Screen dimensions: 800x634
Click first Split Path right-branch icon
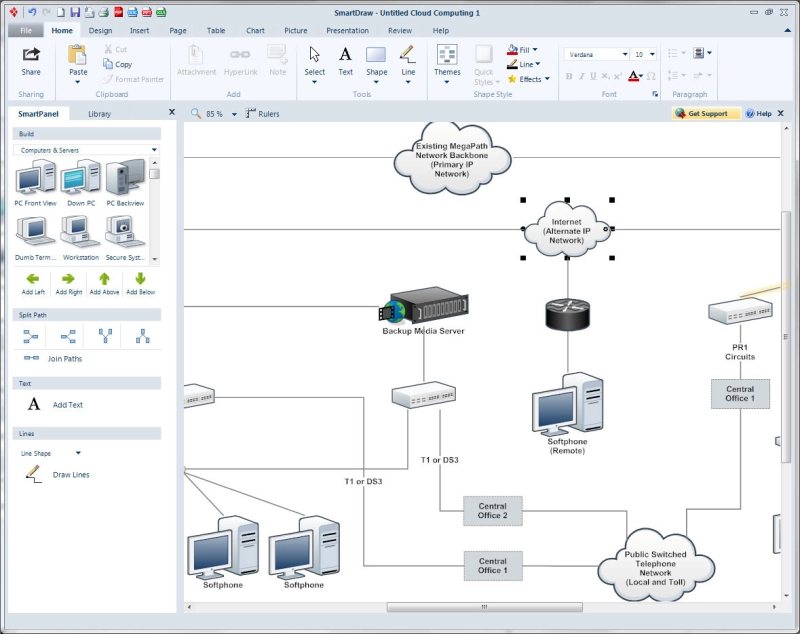(31, 336)
